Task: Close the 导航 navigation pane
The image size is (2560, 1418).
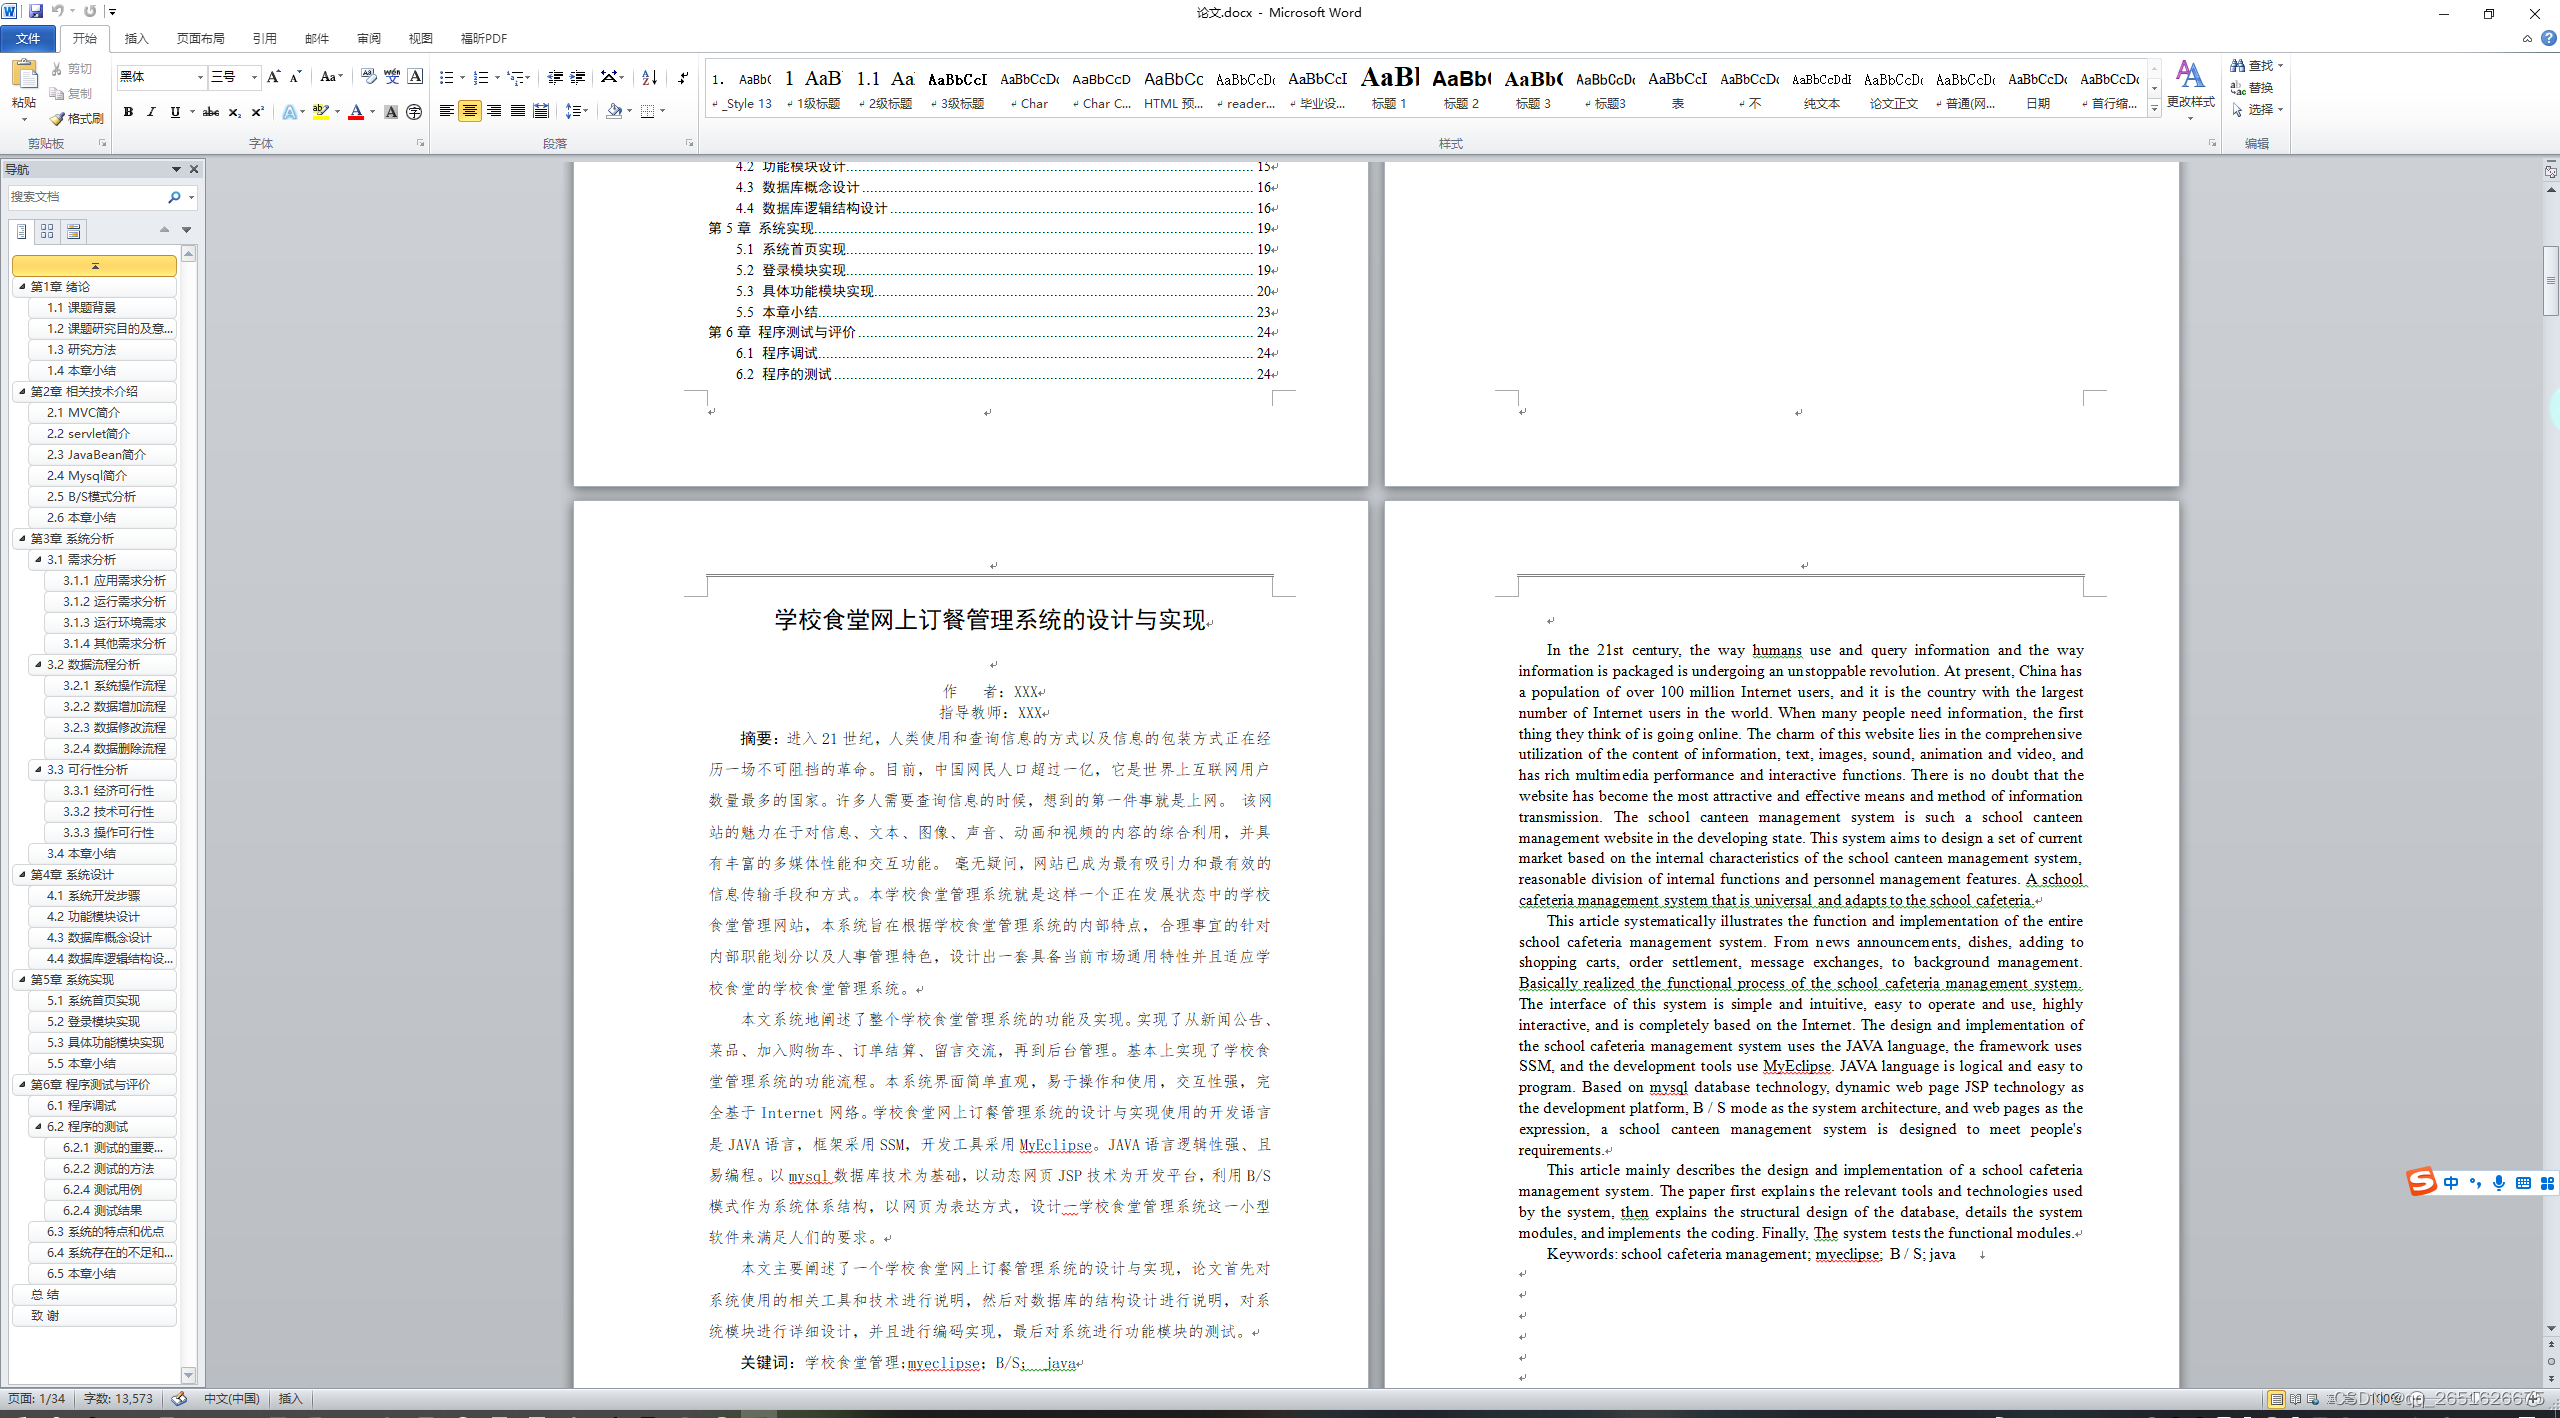Action: (x=194, y=169)
